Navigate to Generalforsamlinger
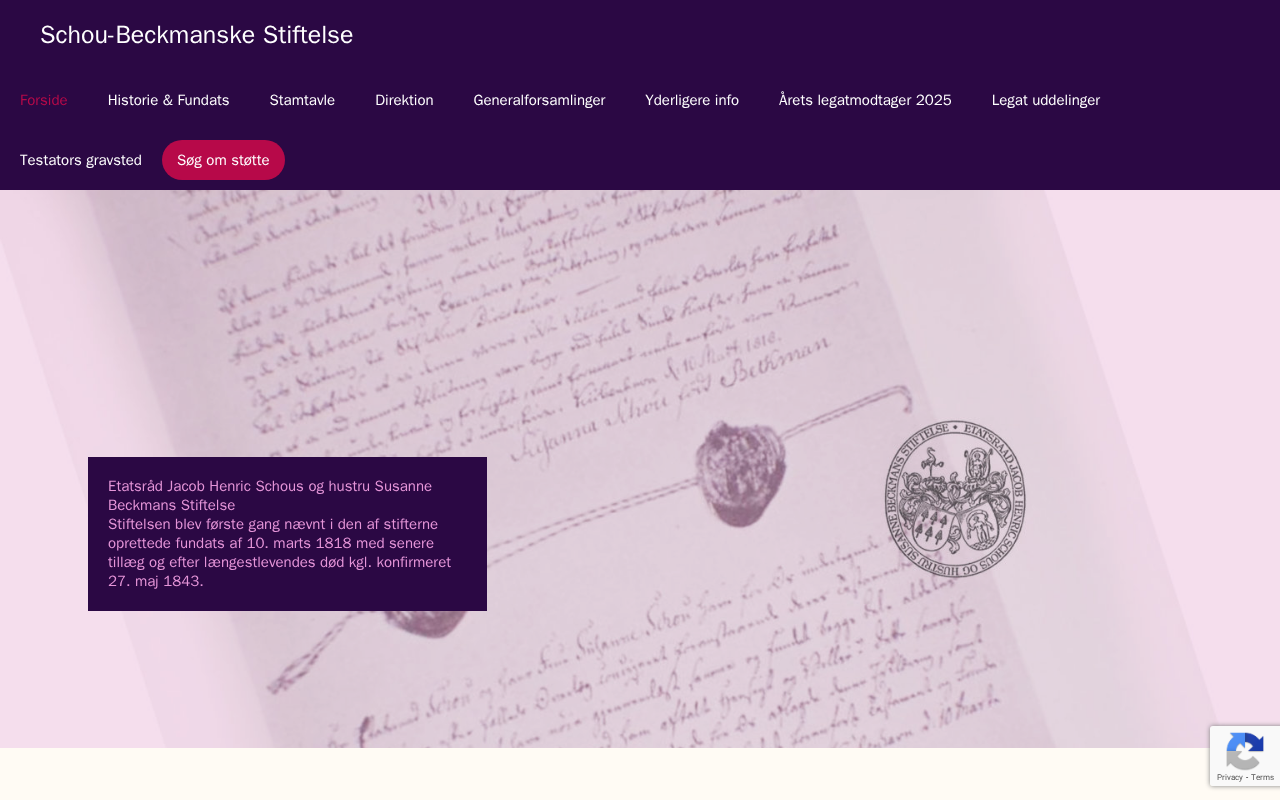Screen dimensions: 1280x800 tap(539, 100)
